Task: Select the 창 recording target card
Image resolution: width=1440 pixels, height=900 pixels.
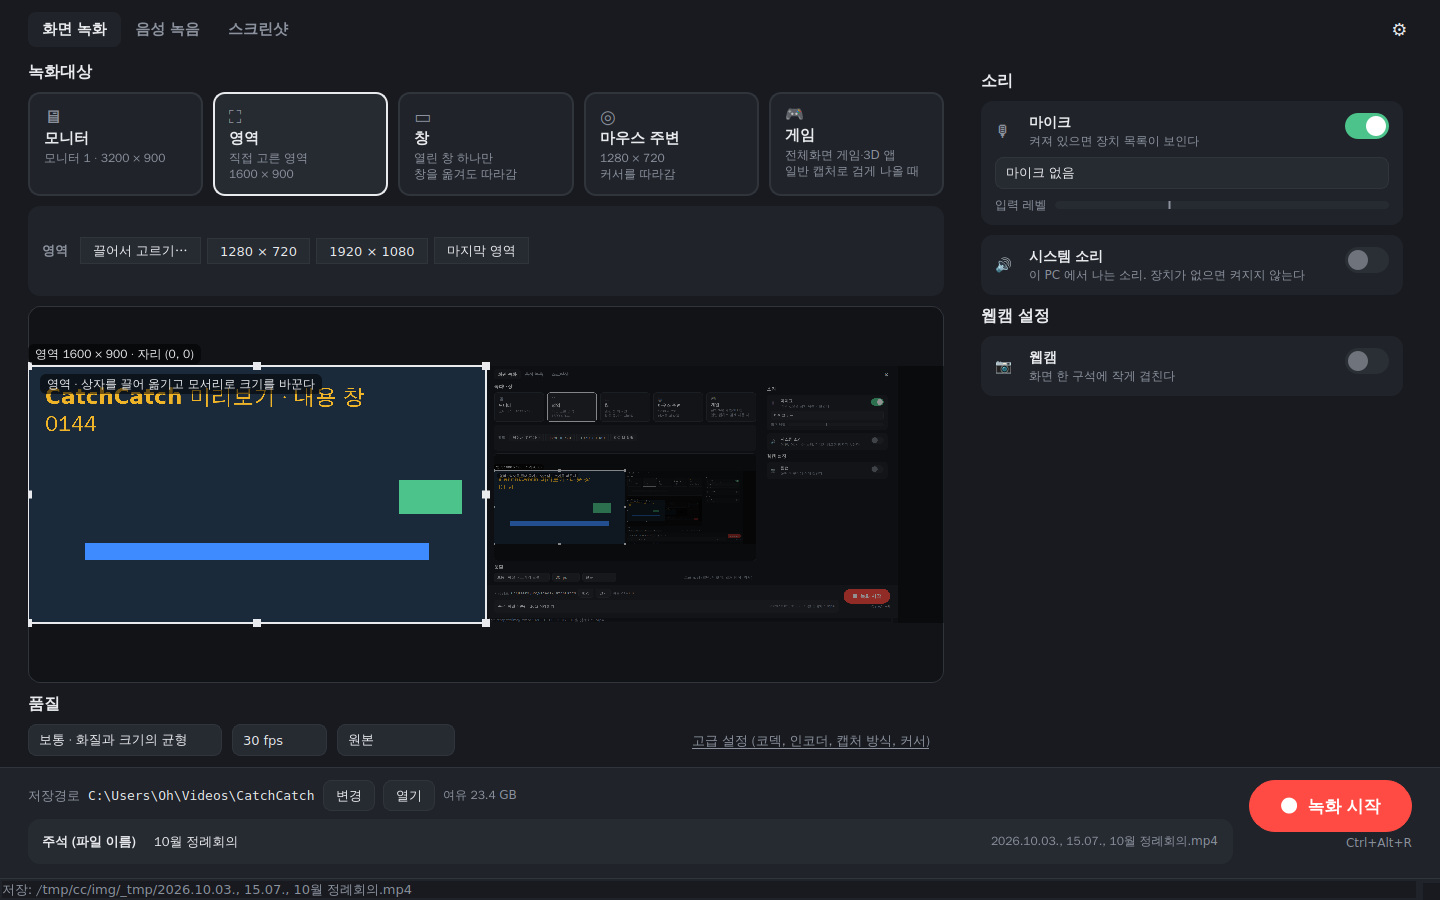Action: [486, 144]
